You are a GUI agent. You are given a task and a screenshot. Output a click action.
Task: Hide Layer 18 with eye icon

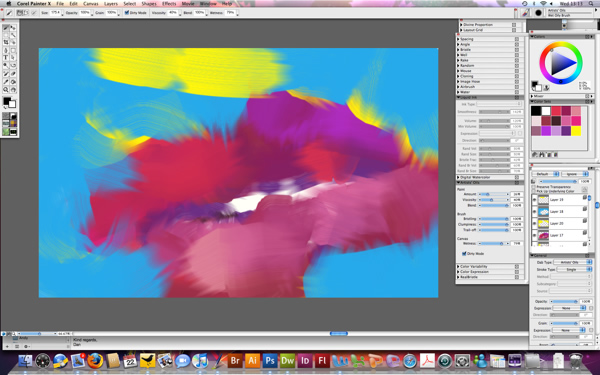click(x=535, y=211)
